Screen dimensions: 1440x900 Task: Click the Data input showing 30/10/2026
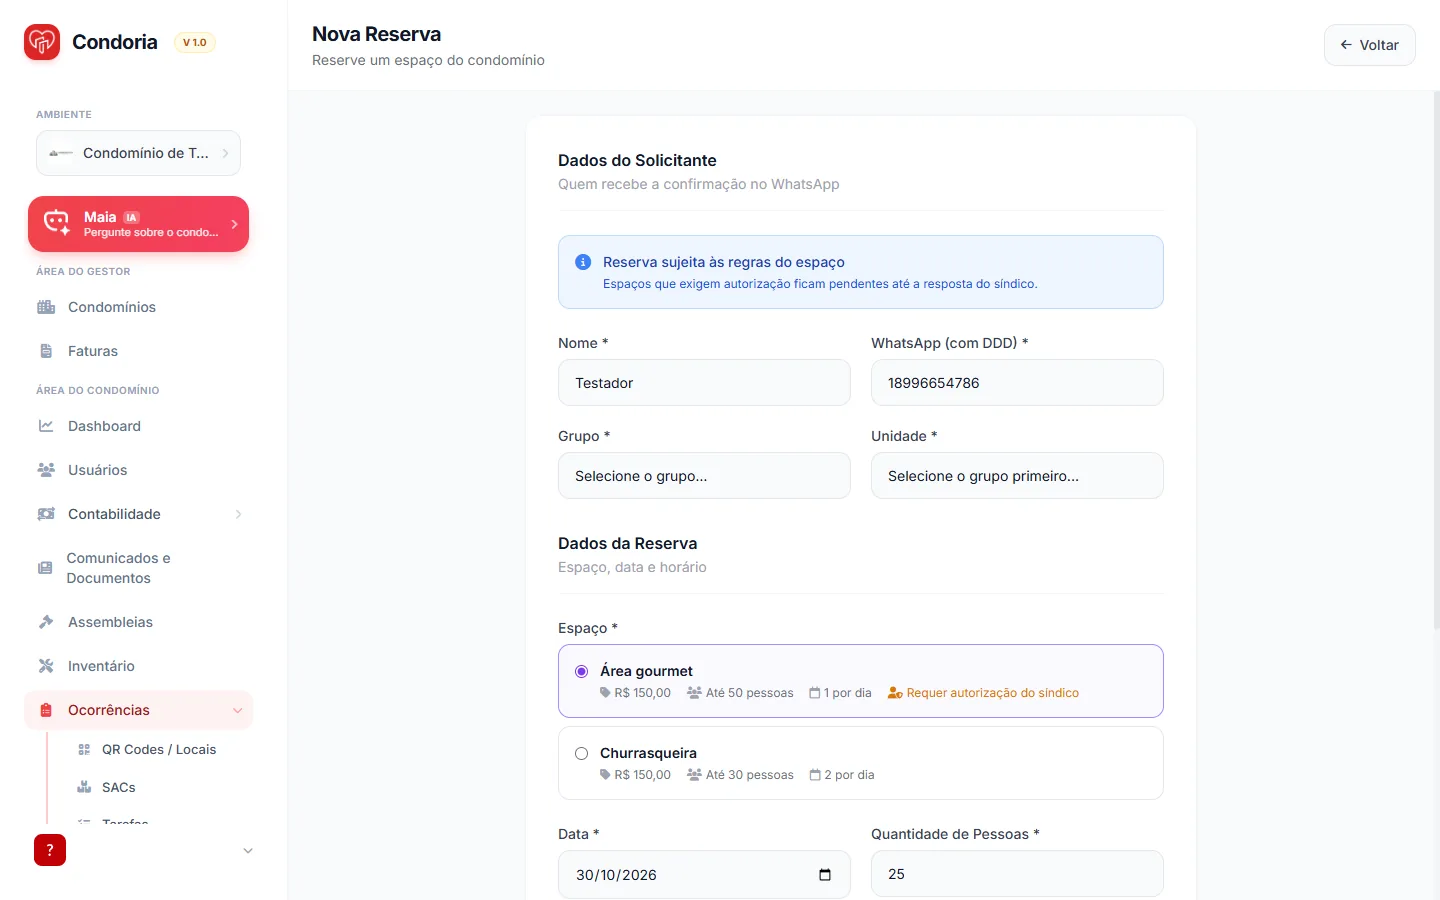pos(704,875)
